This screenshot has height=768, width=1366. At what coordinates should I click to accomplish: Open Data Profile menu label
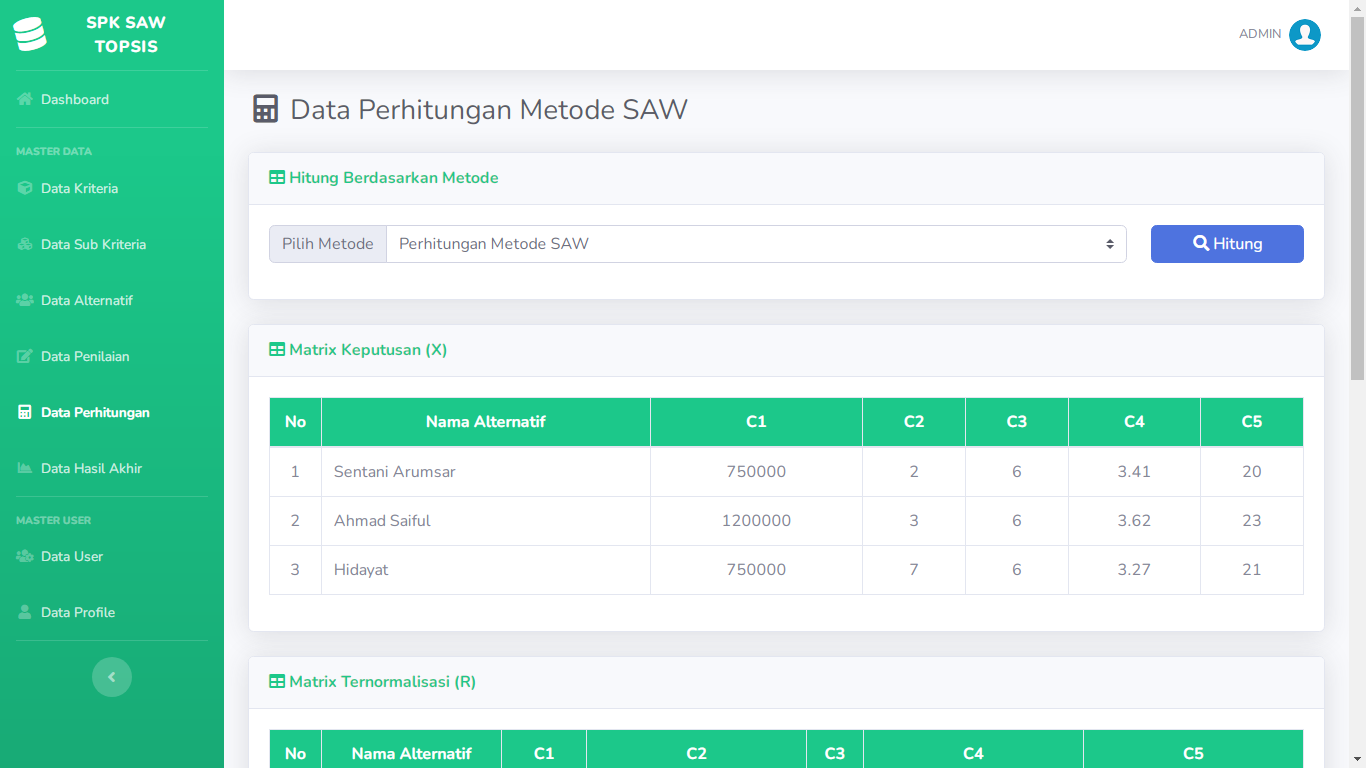click(78, 612)
